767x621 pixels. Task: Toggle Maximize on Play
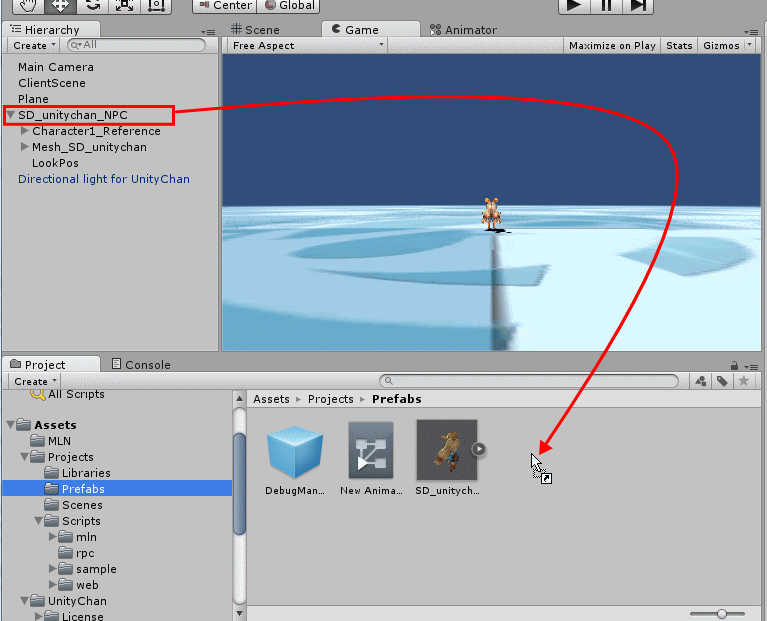612,45
